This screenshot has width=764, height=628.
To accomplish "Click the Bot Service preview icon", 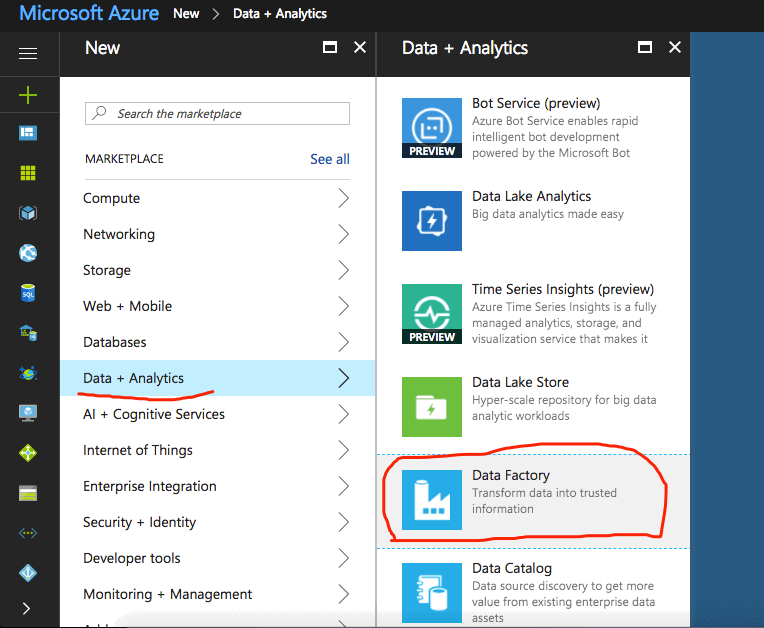I will tap(432, 128).
